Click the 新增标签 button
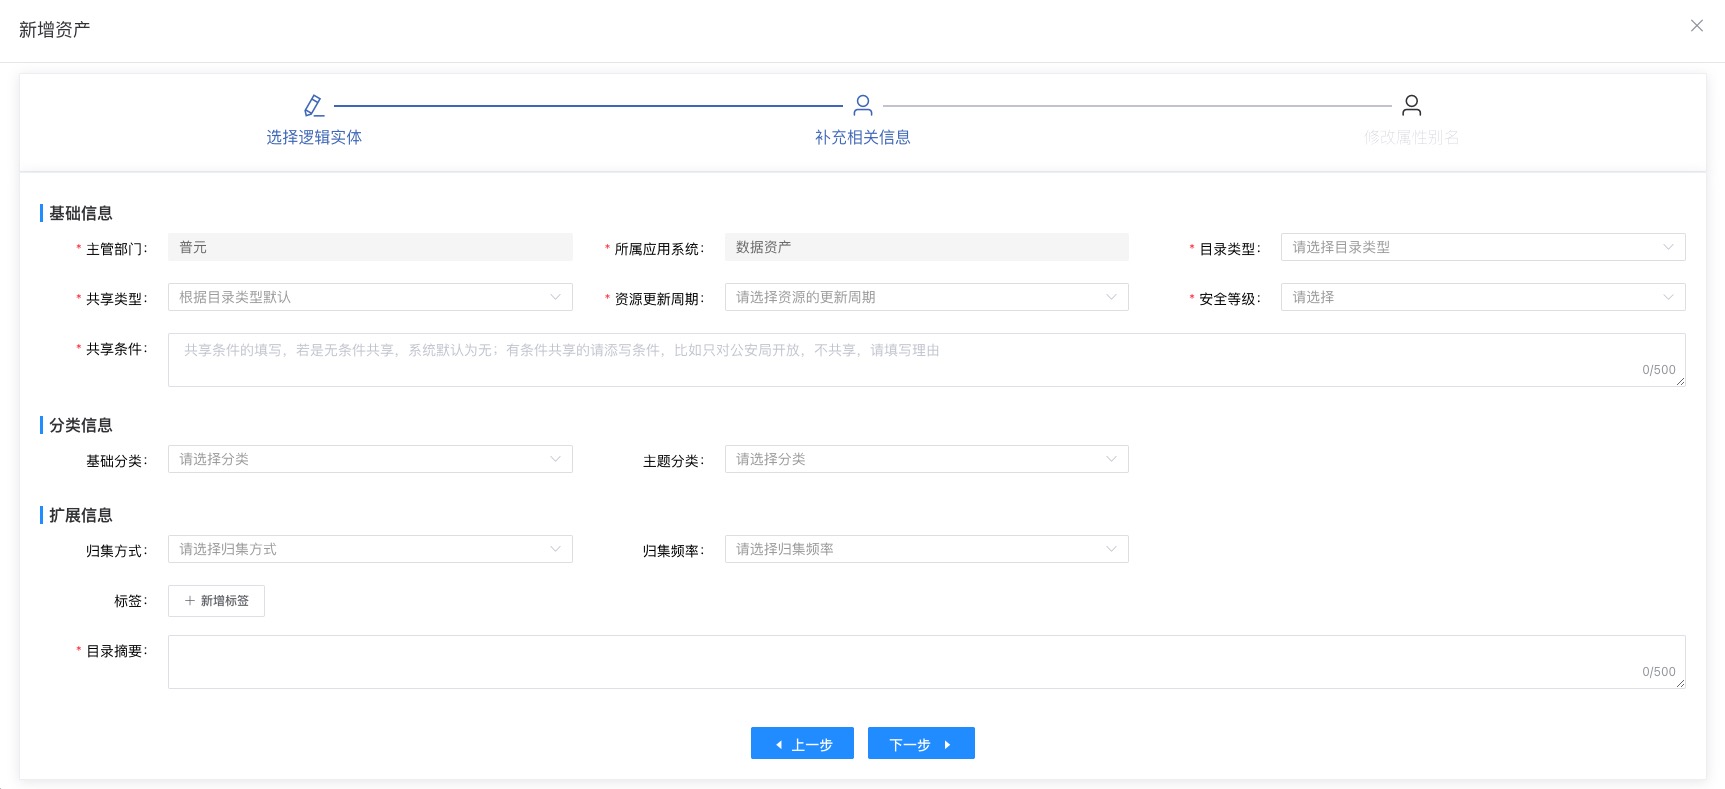 click(x=216, y=601)
